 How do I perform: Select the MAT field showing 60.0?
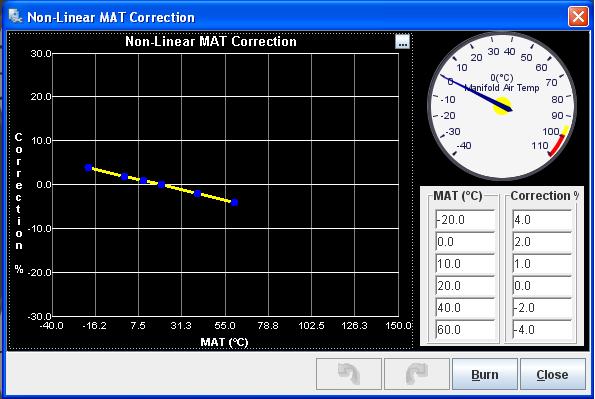click(x=465, y=330)
